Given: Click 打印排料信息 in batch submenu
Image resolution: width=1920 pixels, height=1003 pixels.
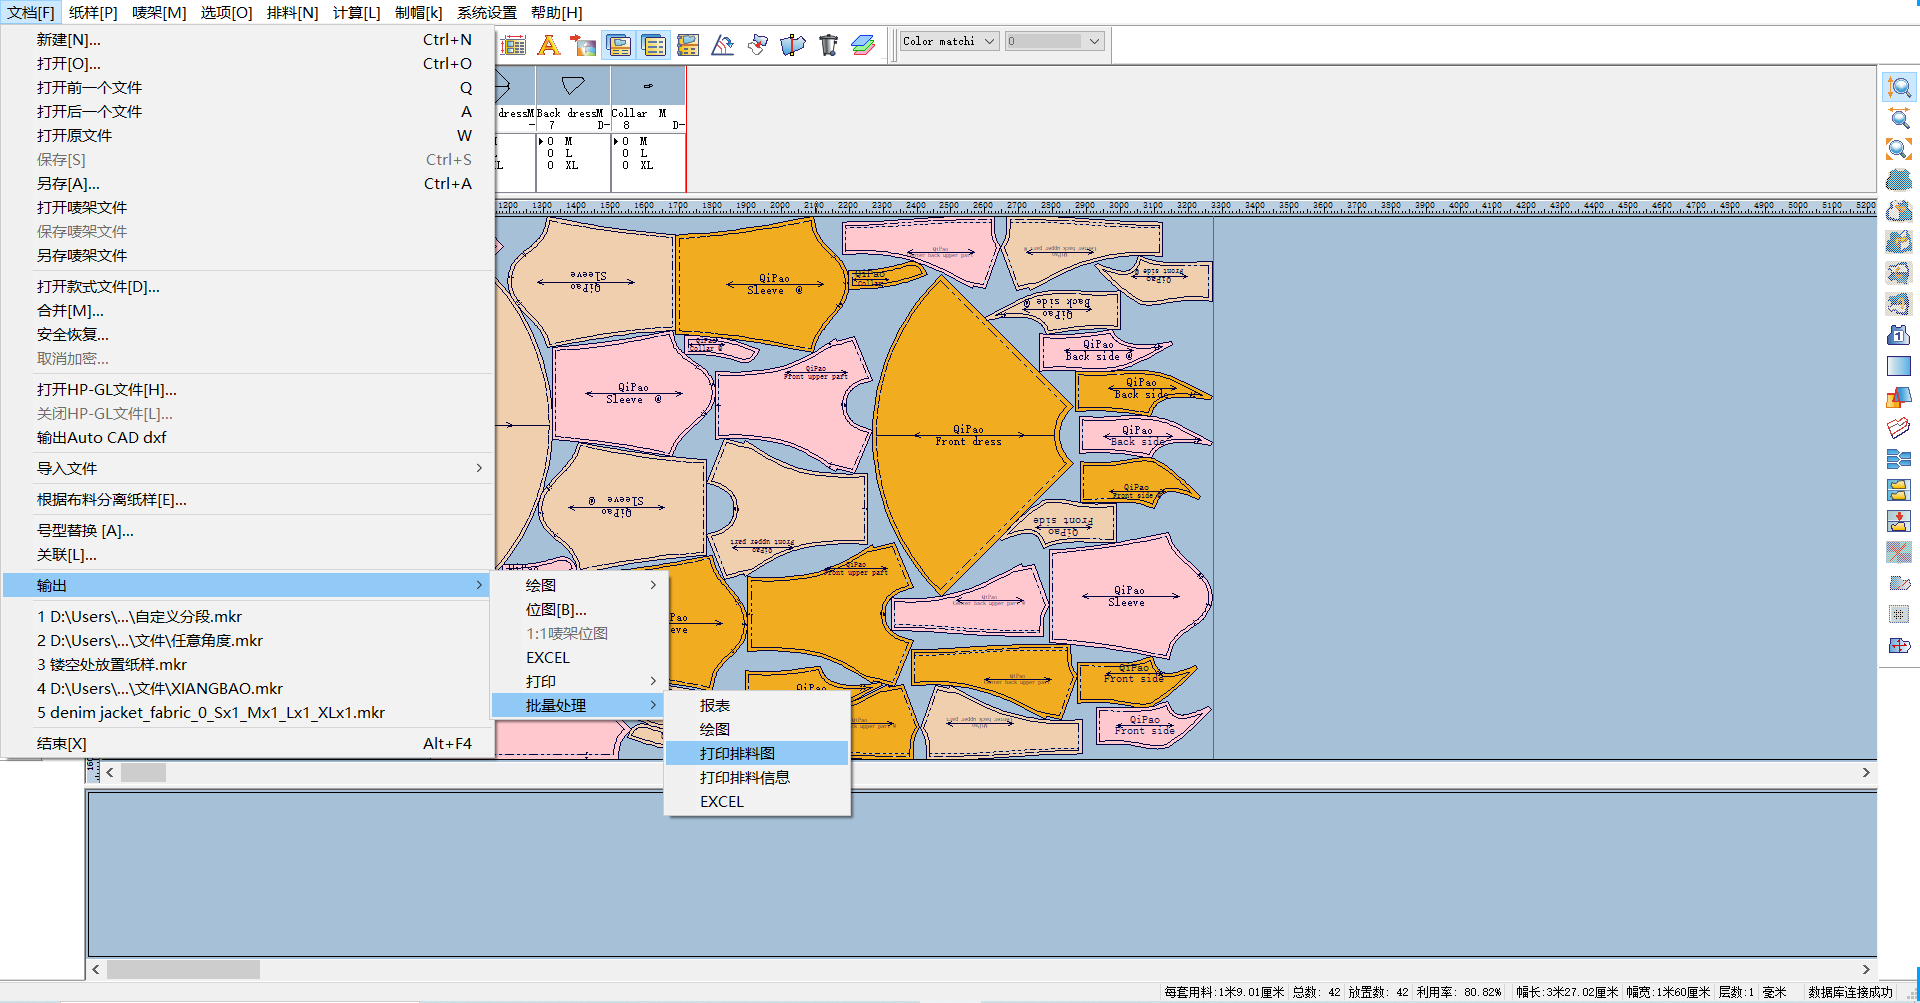Looking at the screenshot, I should tap(757, 778).
